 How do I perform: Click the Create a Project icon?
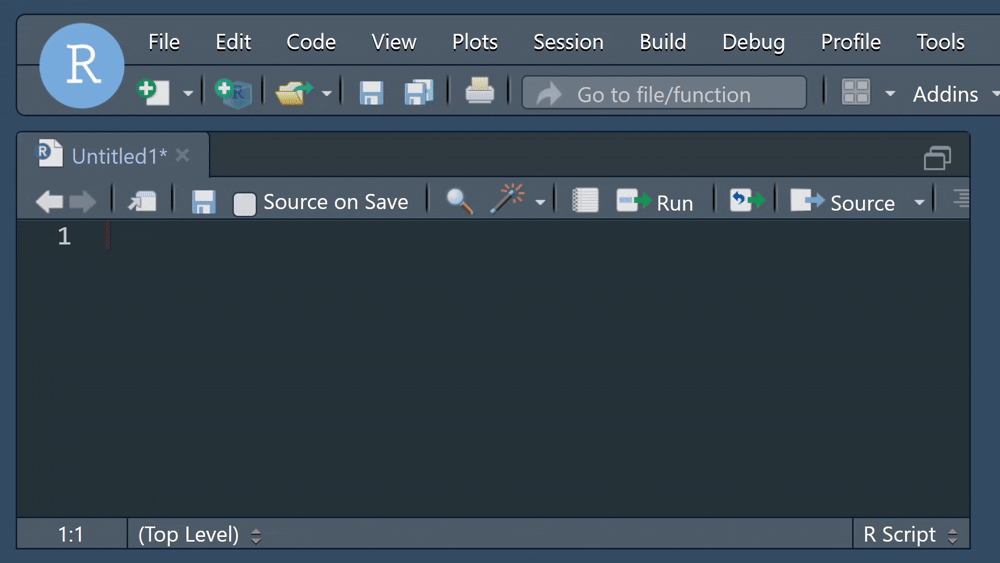point(234,93)
